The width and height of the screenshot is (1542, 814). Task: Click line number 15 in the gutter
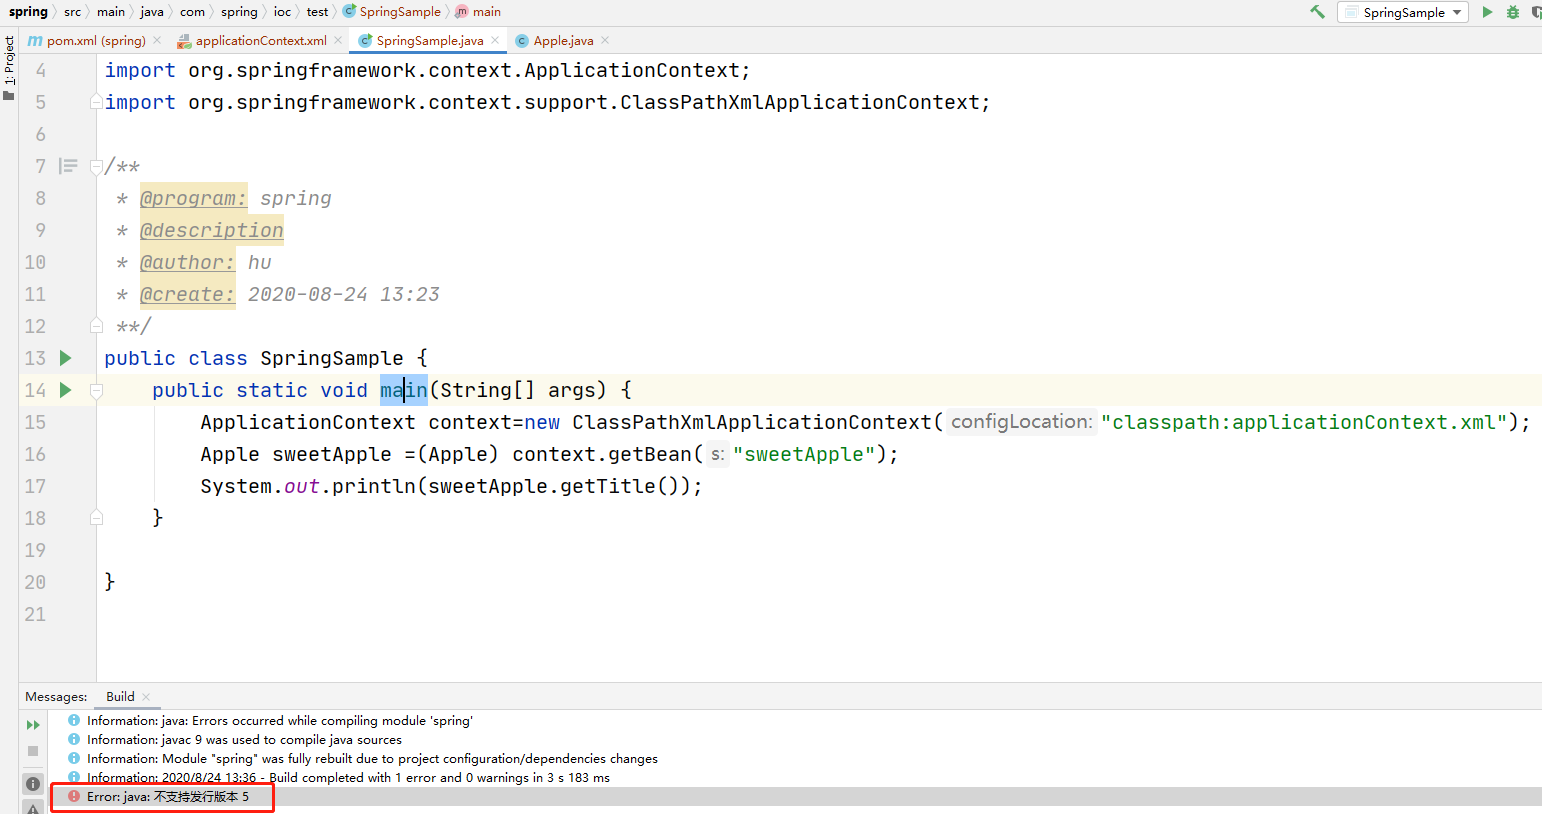[35, 422]
